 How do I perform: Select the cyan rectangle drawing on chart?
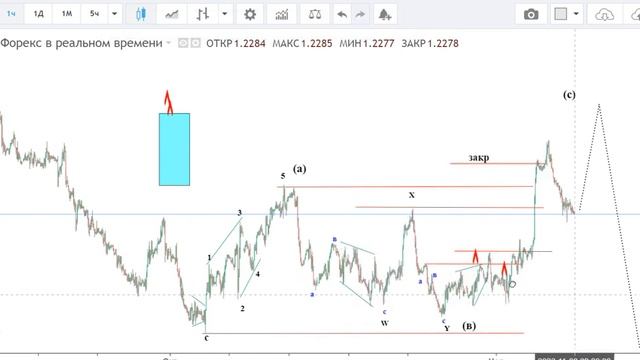174,149
